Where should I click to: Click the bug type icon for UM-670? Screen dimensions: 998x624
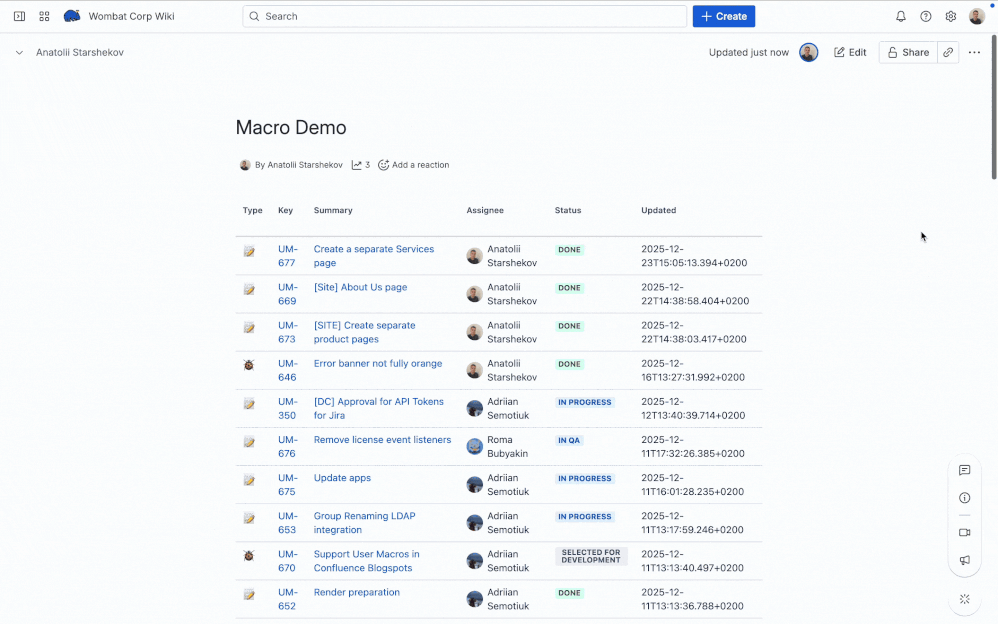click(x=249, y=556)
